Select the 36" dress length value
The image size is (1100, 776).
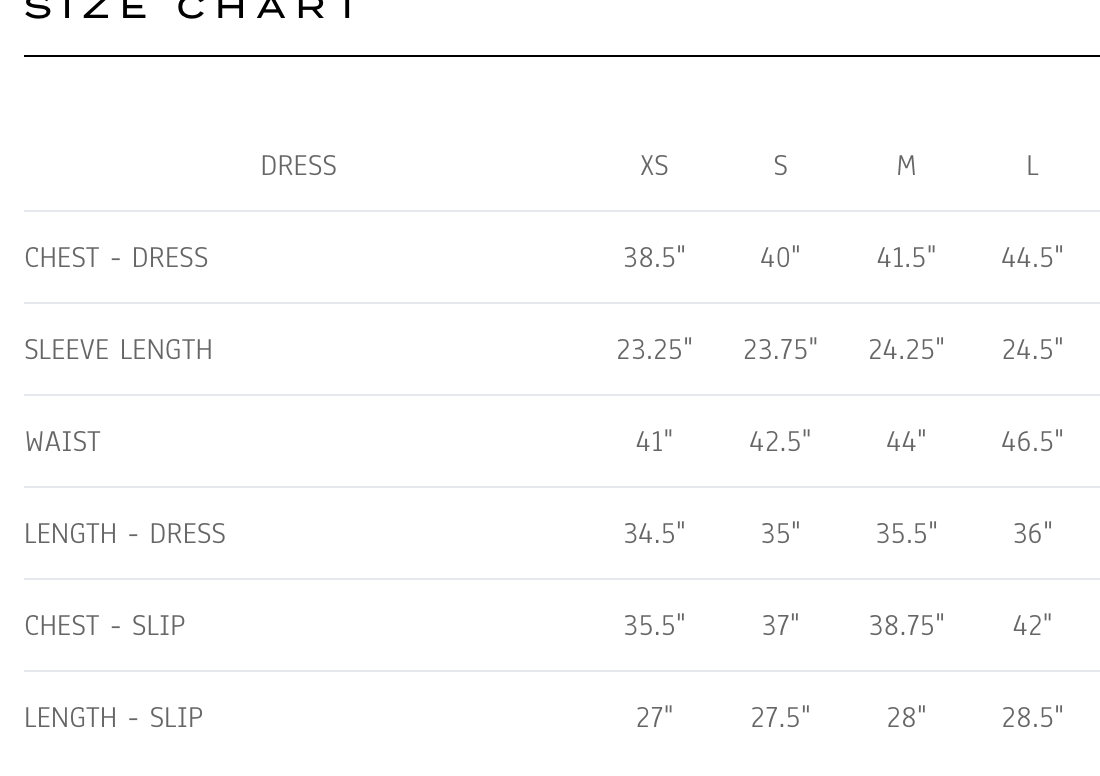coord(1032,534)
